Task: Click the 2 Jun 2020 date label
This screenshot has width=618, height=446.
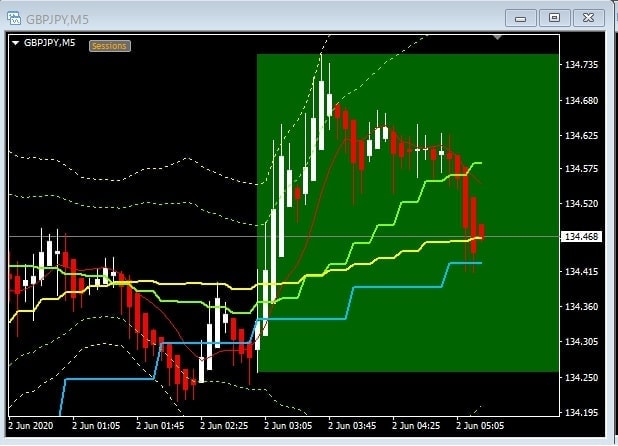Action: 30,424
